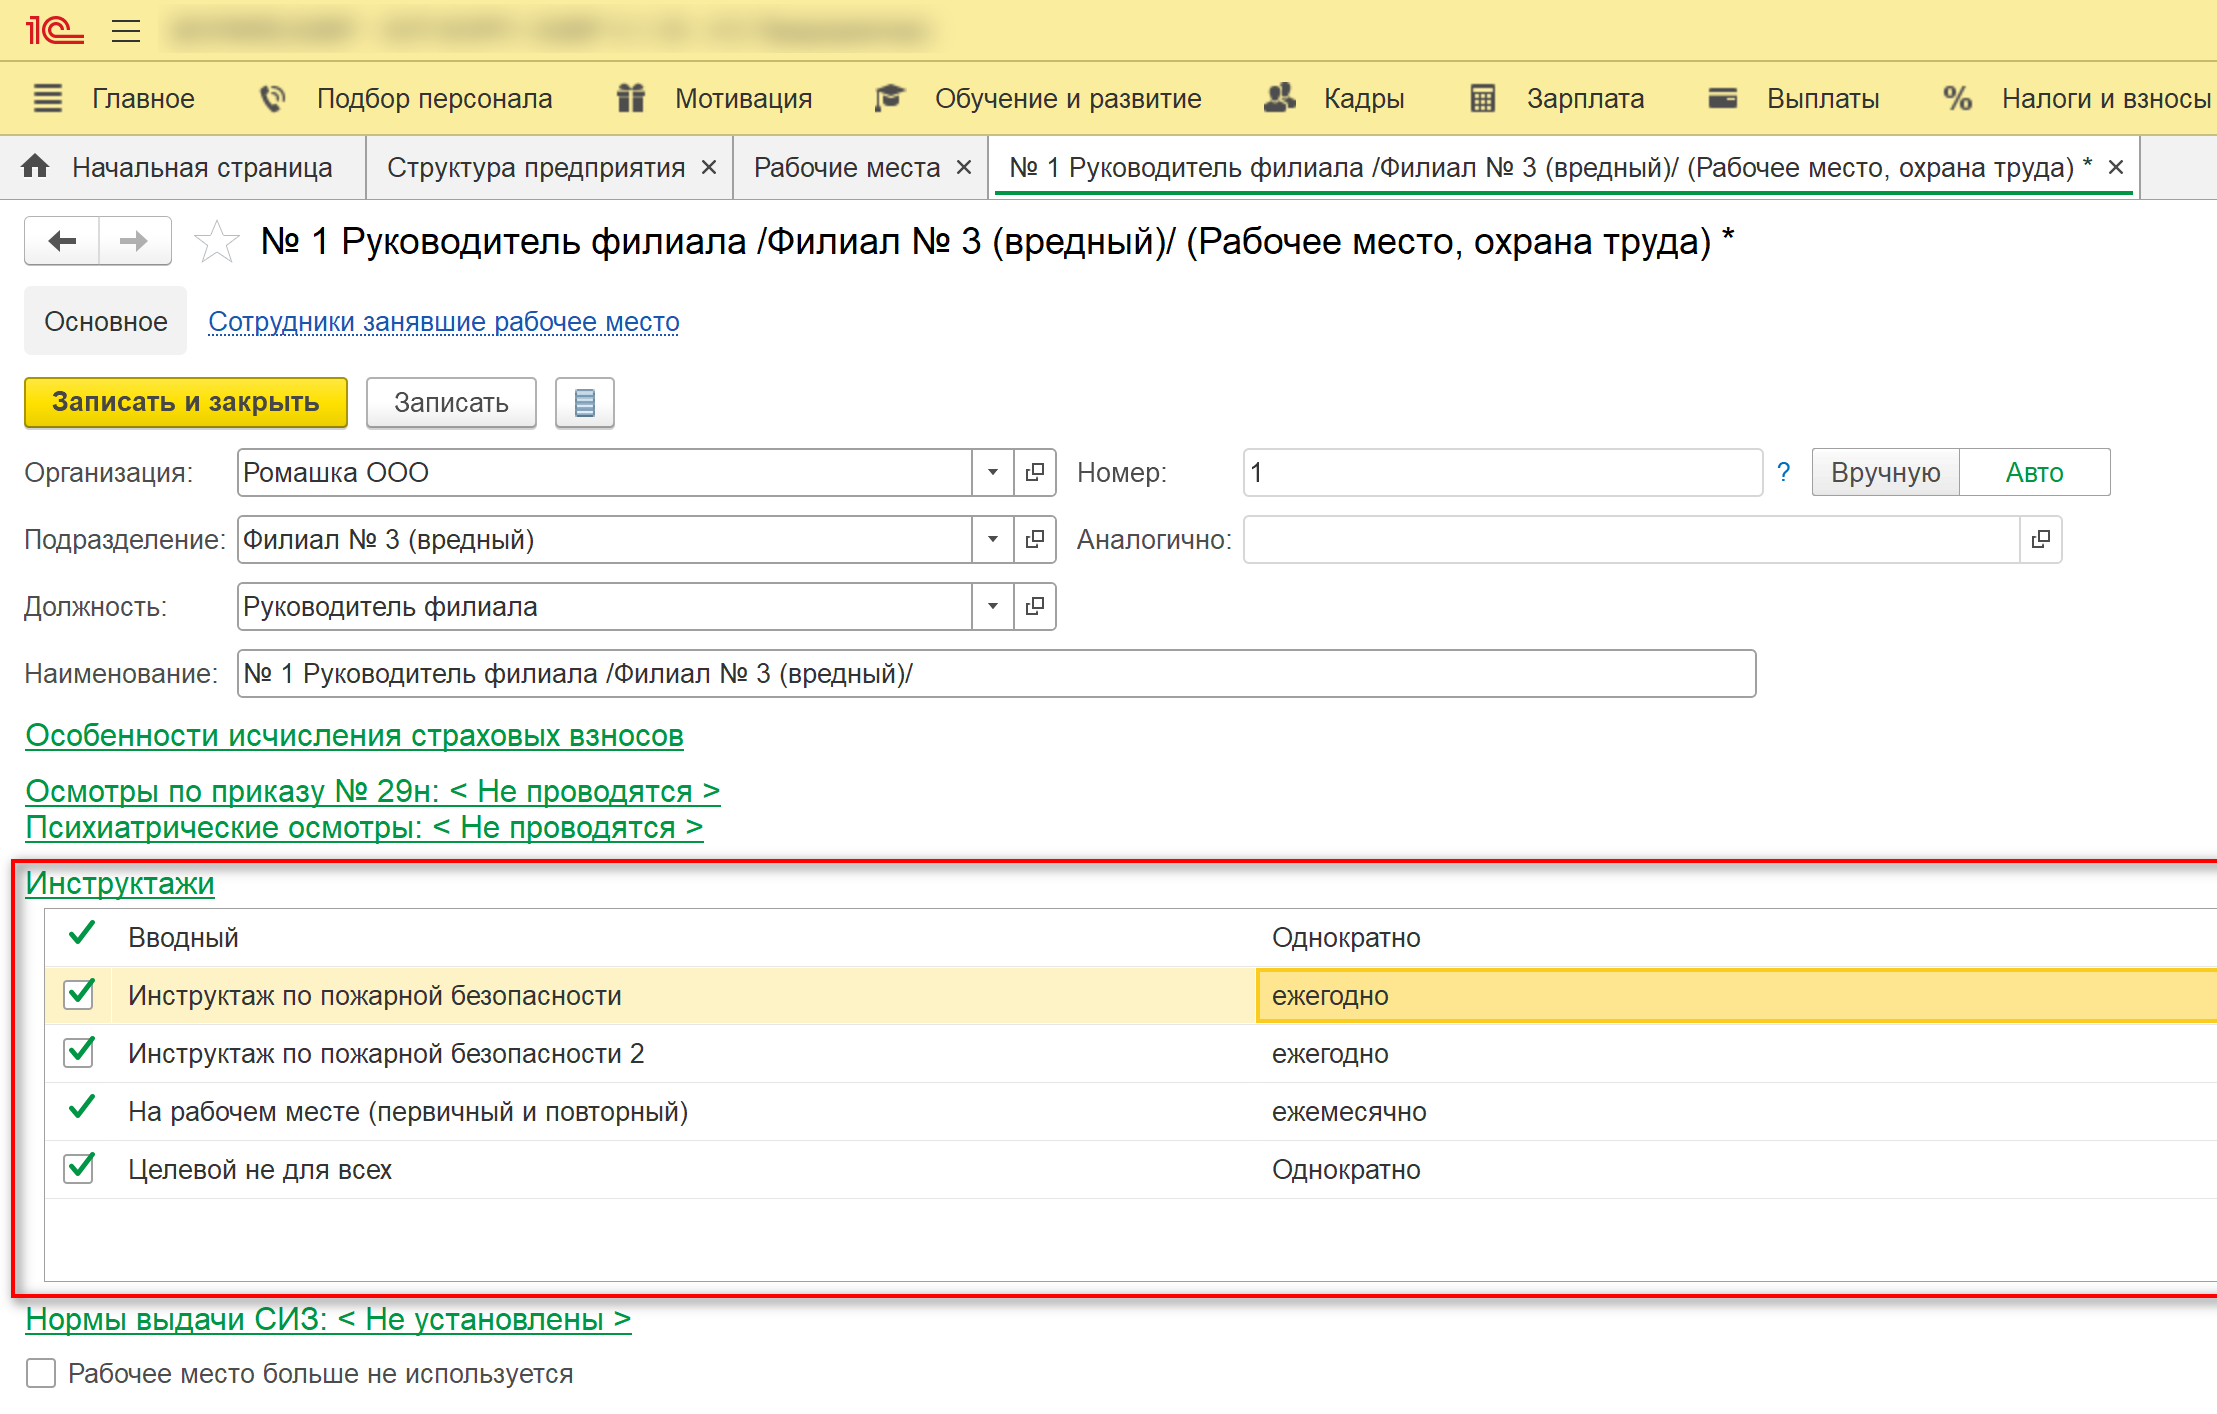
Task: Uncheck Инструктаж по пожарной безопасности checkbox
Action: coord(79,995)
